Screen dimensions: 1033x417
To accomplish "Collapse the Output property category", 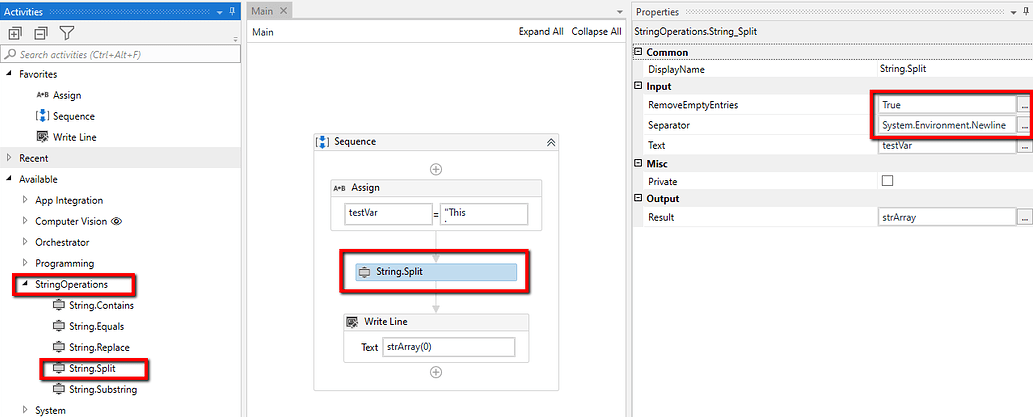I will click(x=637, y=198).
